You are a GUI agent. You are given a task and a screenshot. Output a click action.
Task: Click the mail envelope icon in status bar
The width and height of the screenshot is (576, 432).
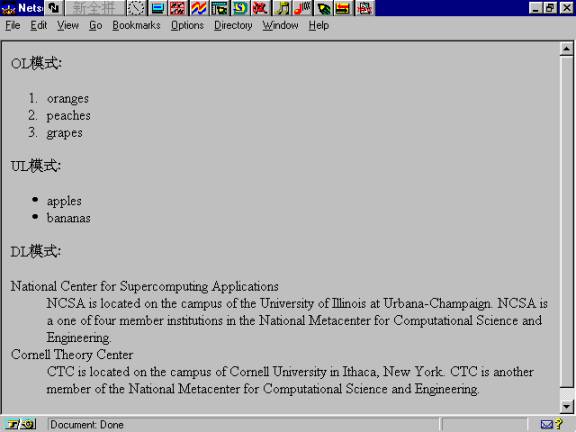pyautogui.click(x=546, y=425)
